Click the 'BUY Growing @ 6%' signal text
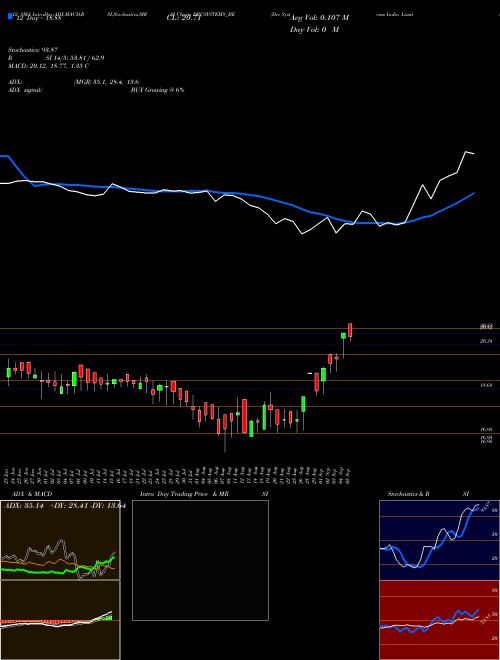 [157, 90]
